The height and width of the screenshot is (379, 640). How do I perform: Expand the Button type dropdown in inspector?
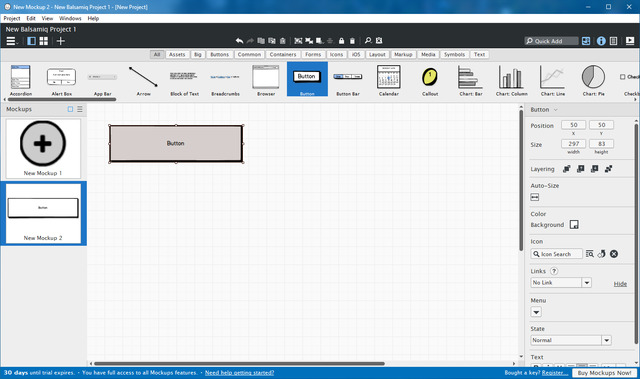coord(556,110)
